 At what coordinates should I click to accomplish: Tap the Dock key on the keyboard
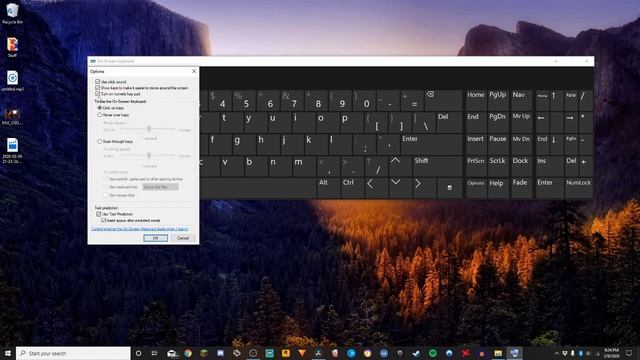coord(521,166)
